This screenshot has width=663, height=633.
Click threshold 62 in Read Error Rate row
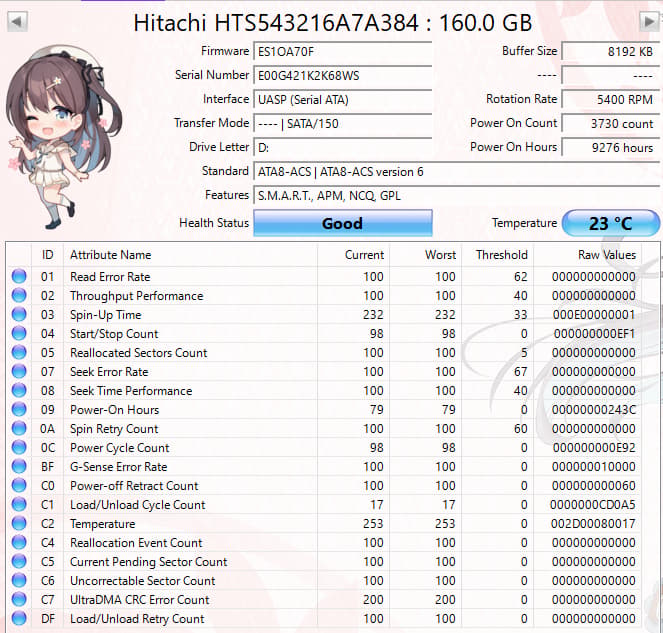(x=521, y=277)
